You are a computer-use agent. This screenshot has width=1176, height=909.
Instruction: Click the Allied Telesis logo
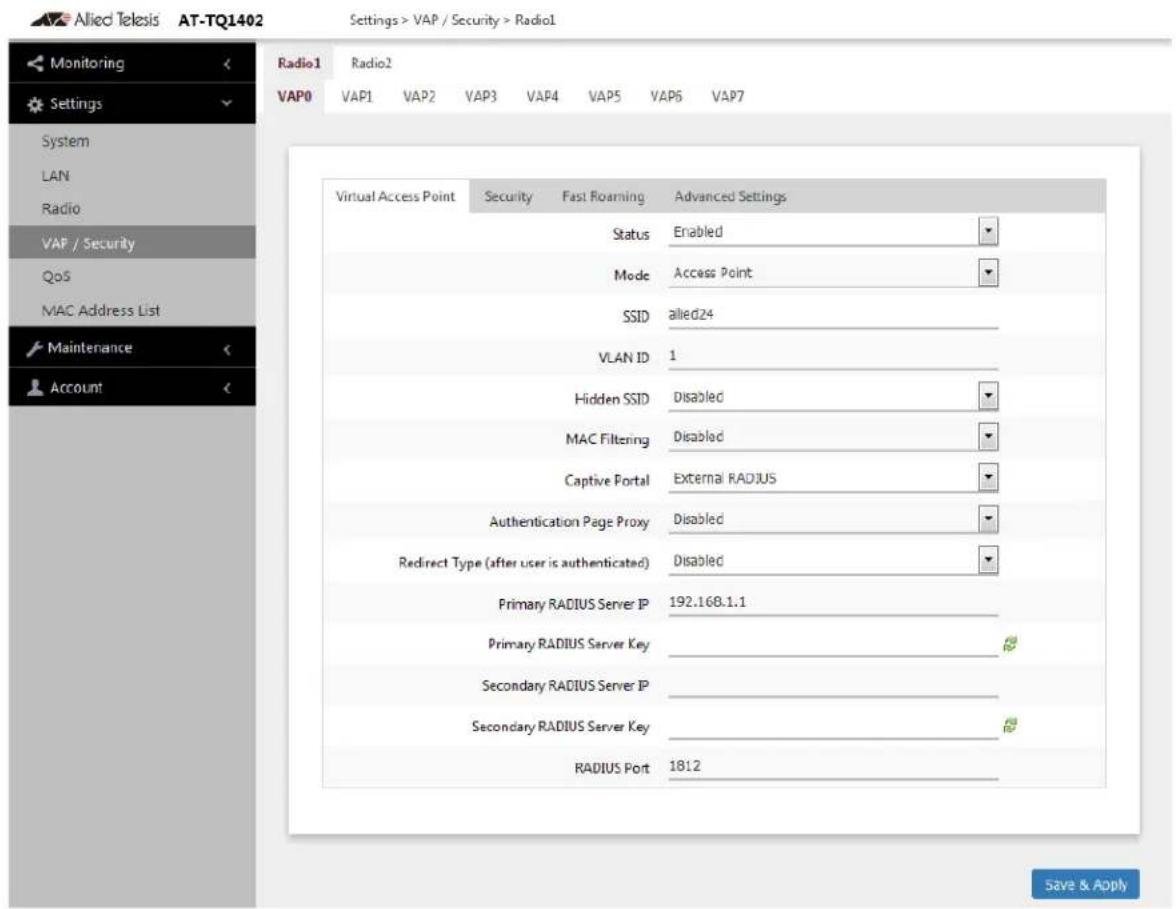point(94,20)
